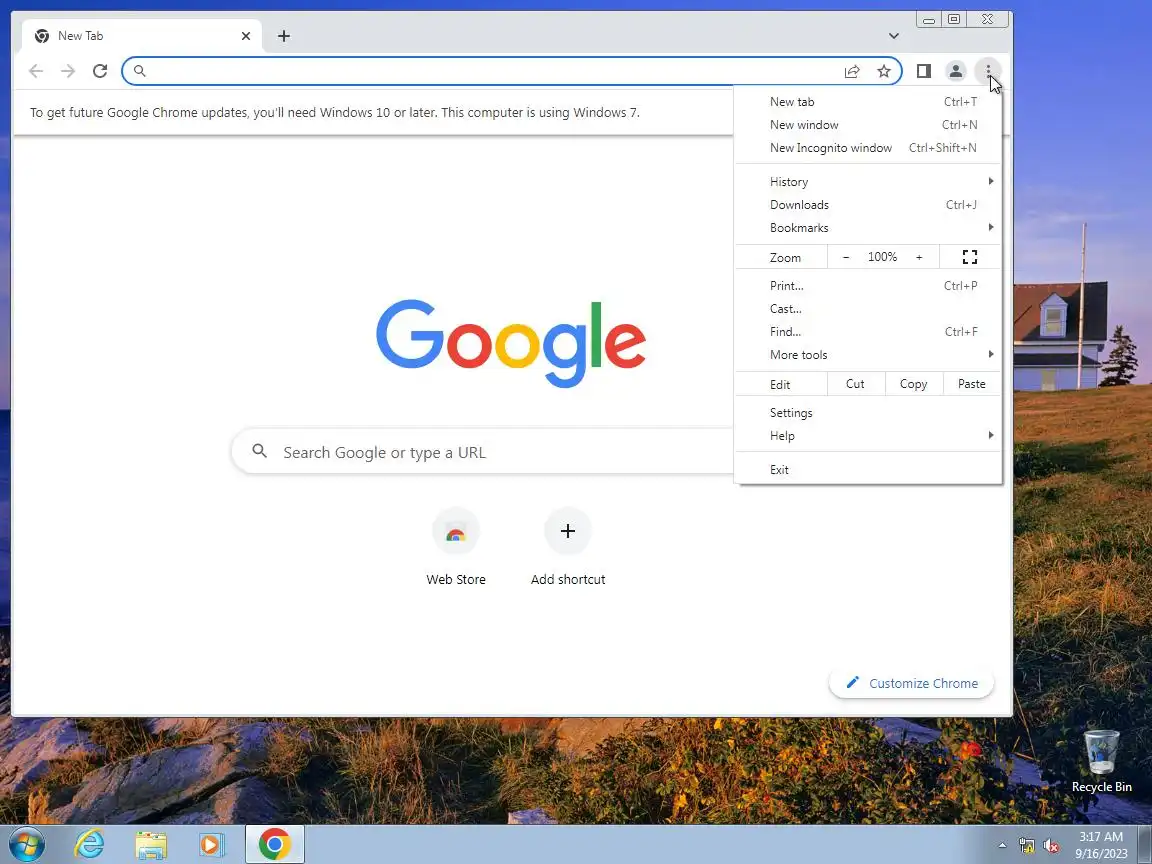Expand the Bookmarks submenu
This screenshot has width=1152, height=864.
[x=868, y=228]
